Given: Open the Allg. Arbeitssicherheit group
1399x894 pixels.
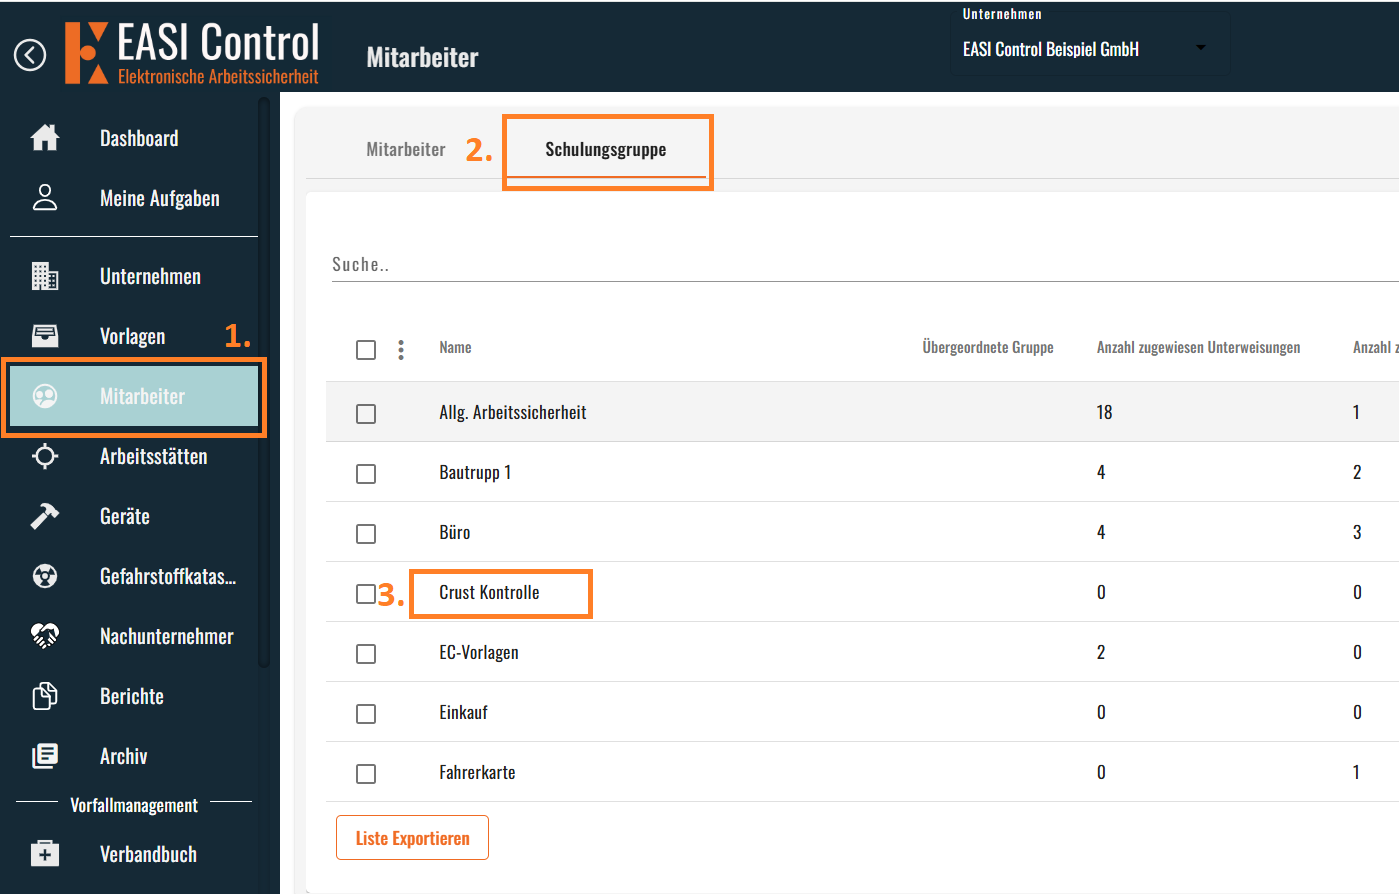Looking at the screenshot, I should (512, 413).
